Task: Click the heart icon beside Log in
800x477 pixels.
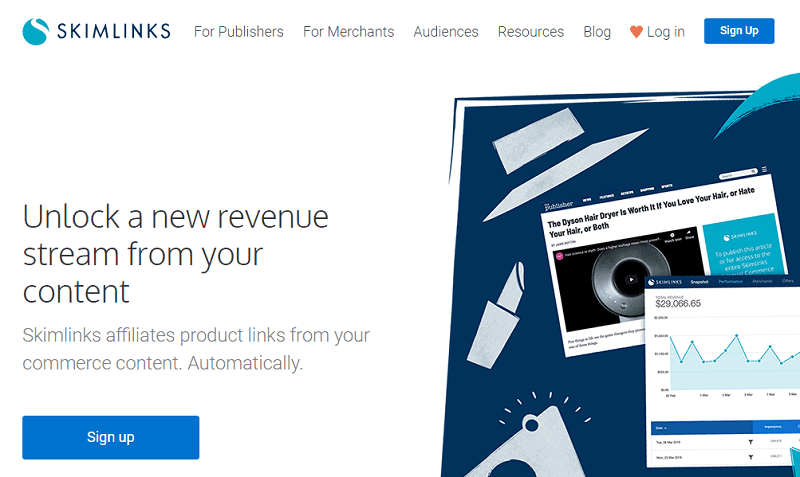Action: coord(636,32)
